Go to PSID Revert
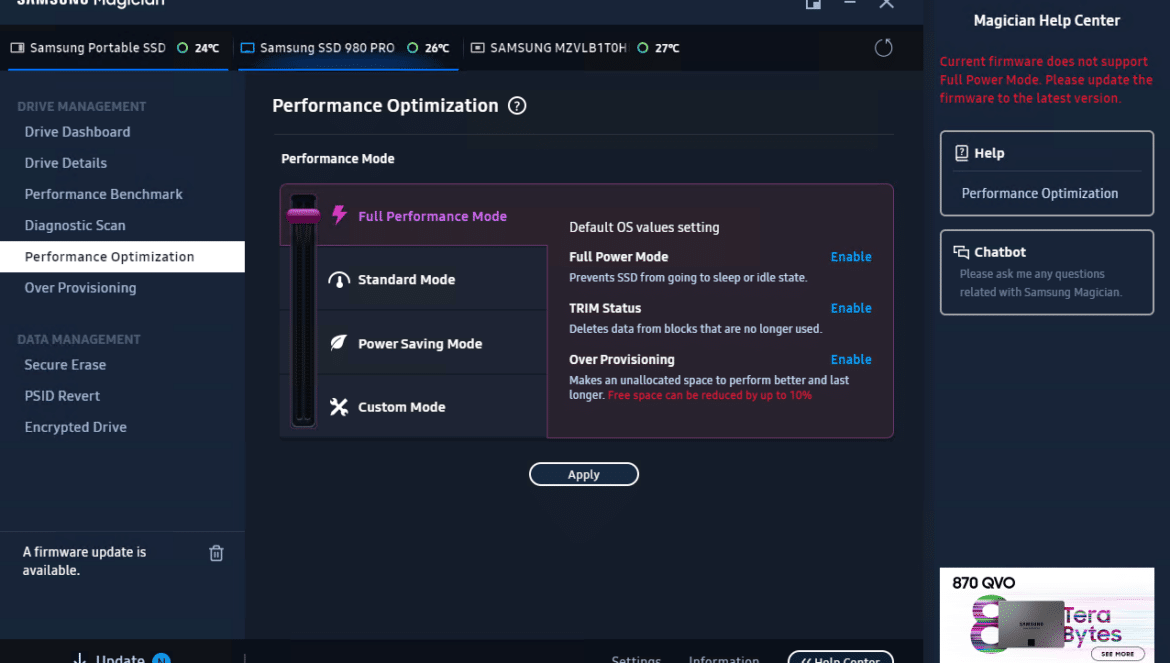1170x663 pixels. (62, 396)
